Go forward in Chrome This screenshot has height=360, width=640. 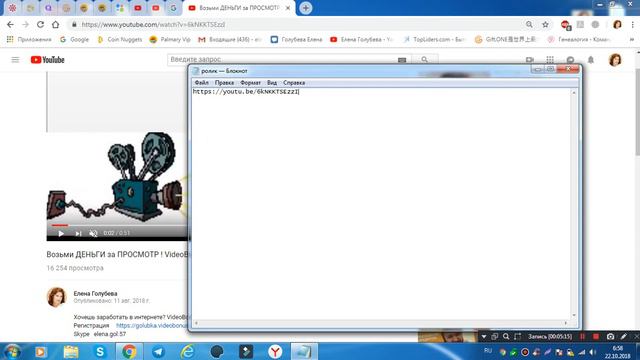[25, 24]
